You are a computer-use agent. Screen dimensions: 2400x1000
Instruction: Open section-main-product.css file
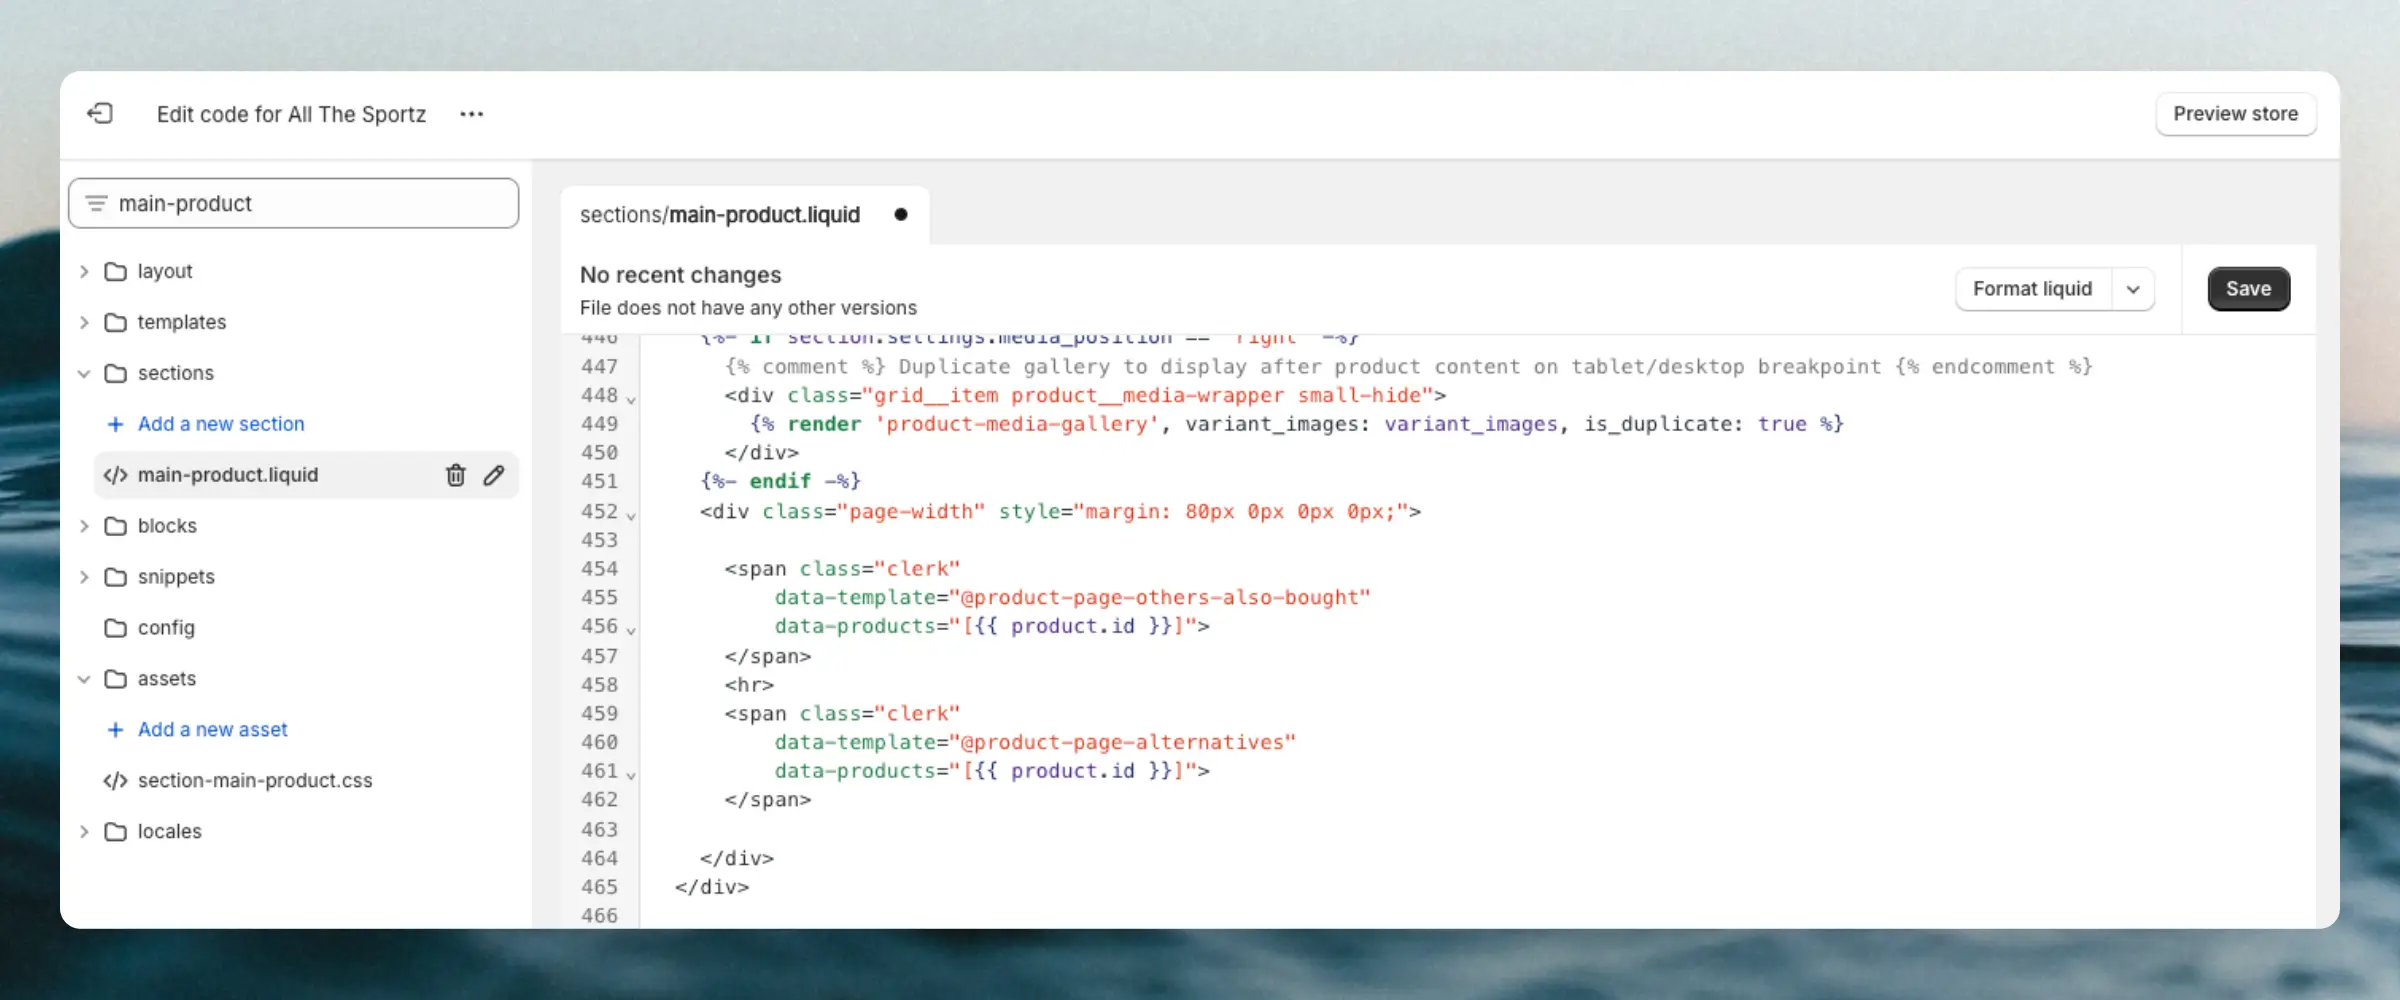tap(254, 781)
